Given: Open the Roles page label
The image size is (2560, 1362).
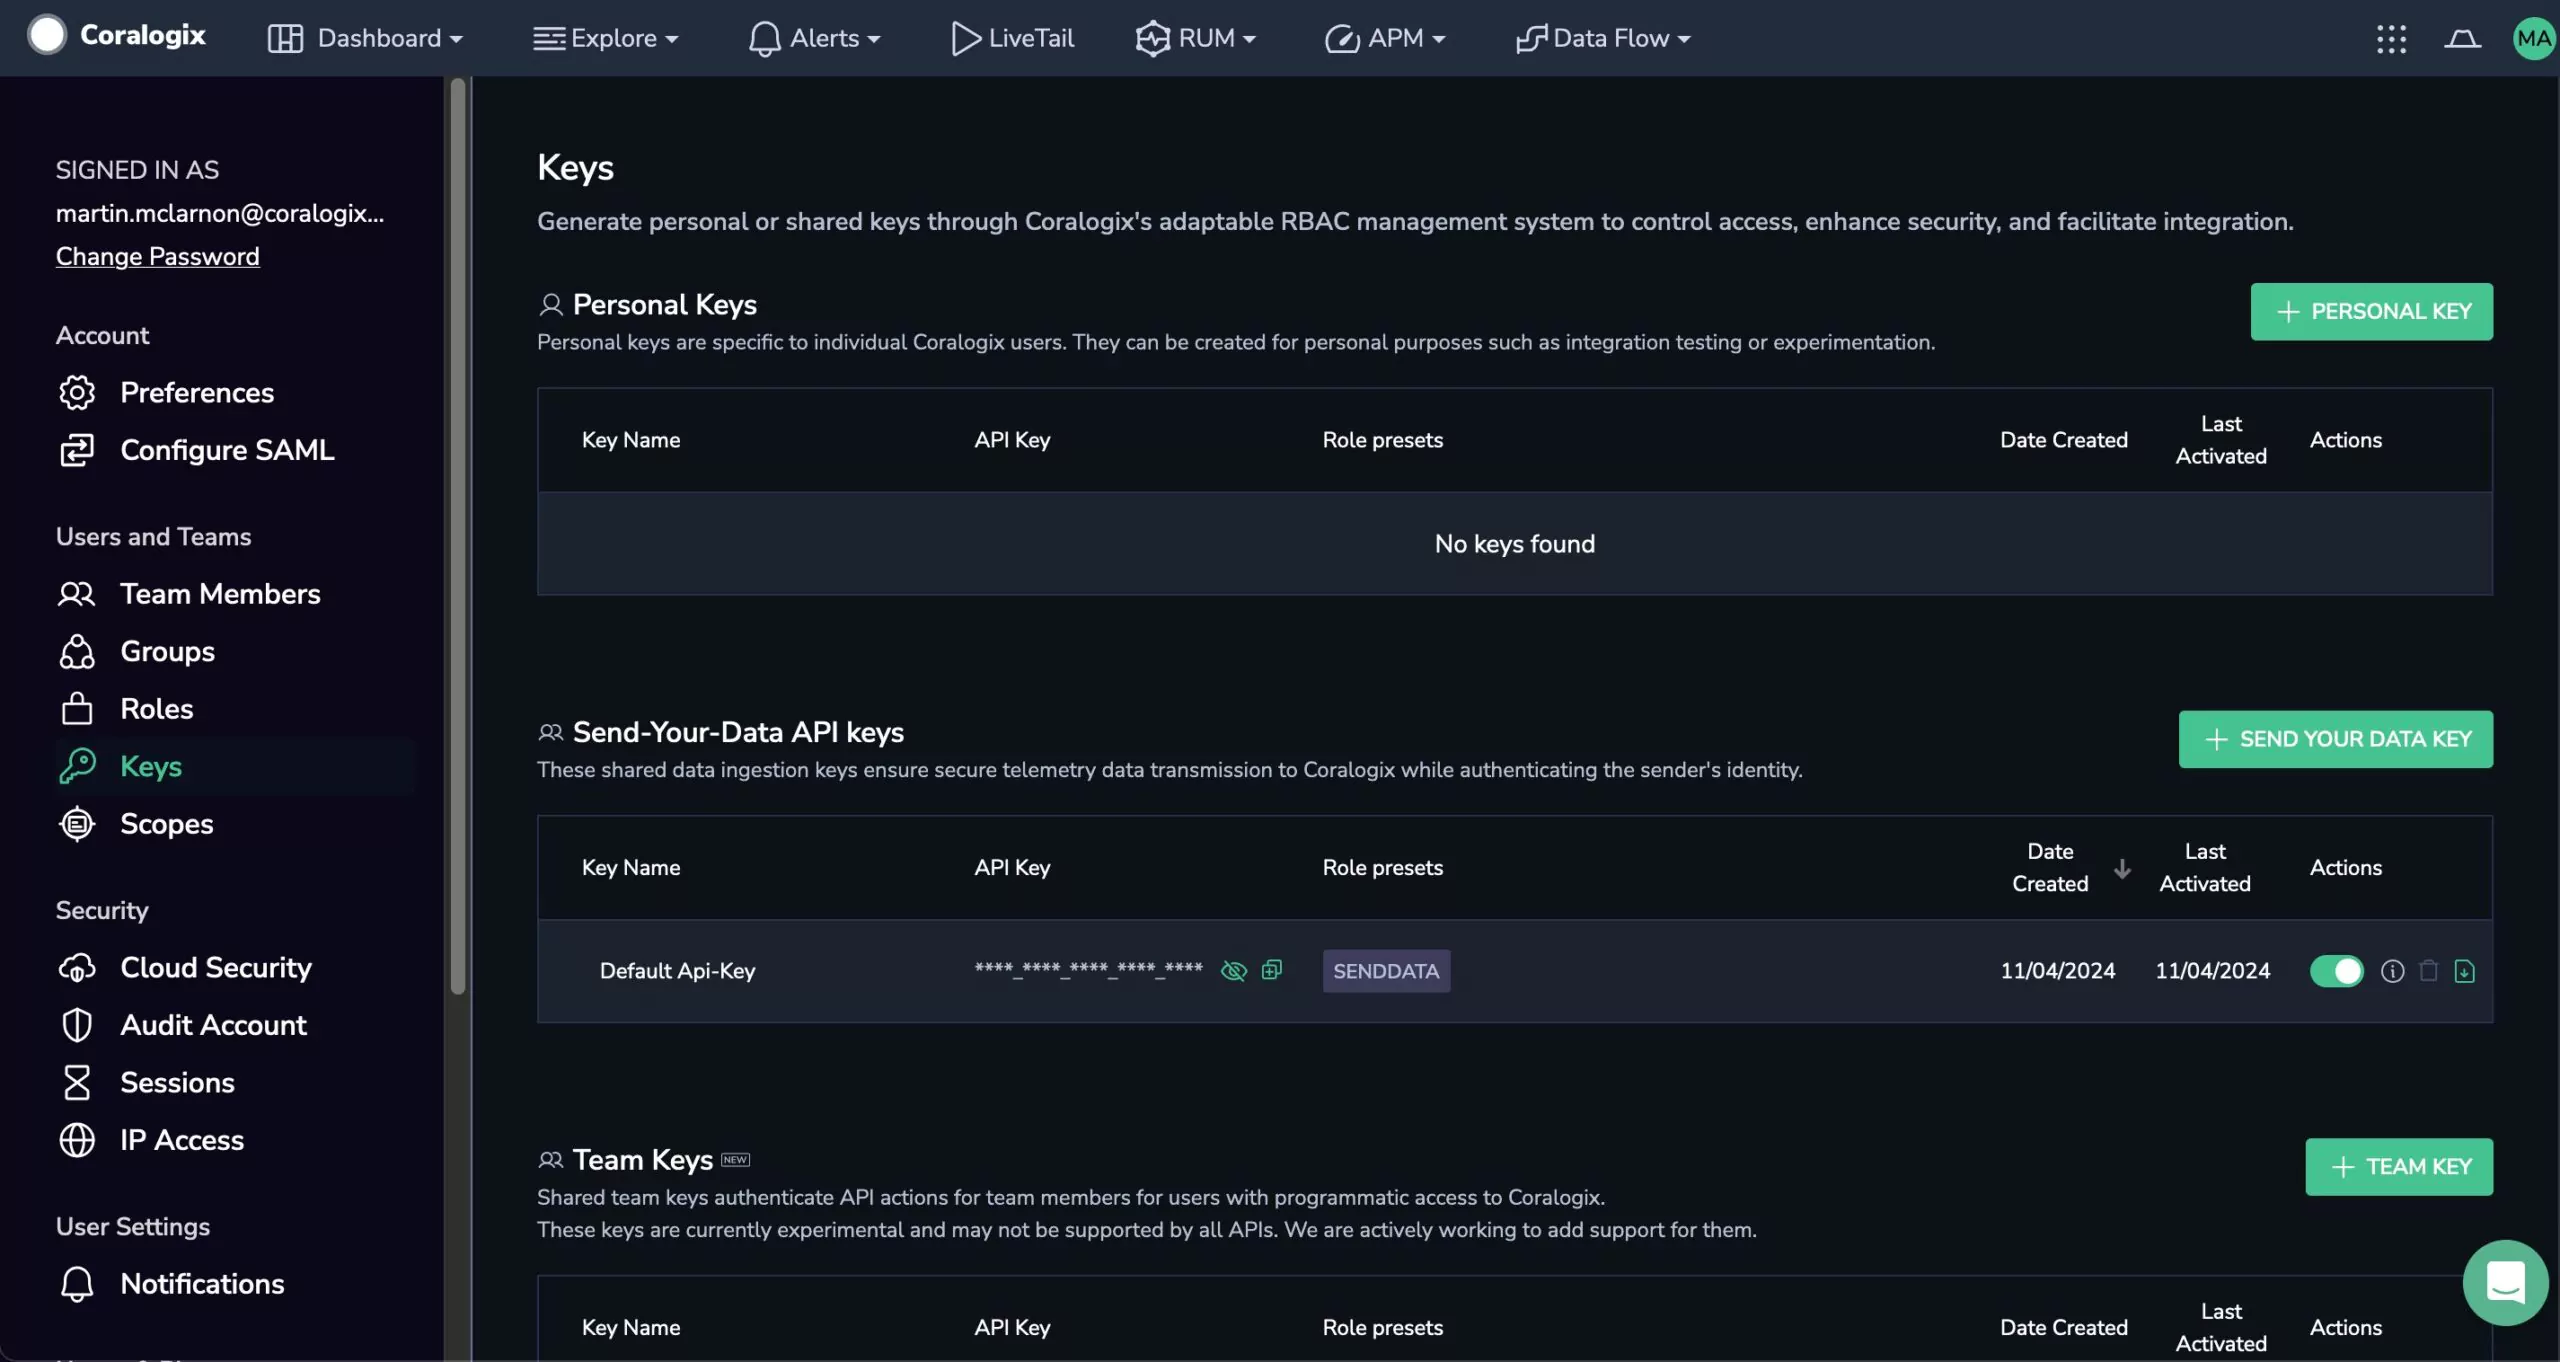Looking at the screenshot, I should [157, 709].
